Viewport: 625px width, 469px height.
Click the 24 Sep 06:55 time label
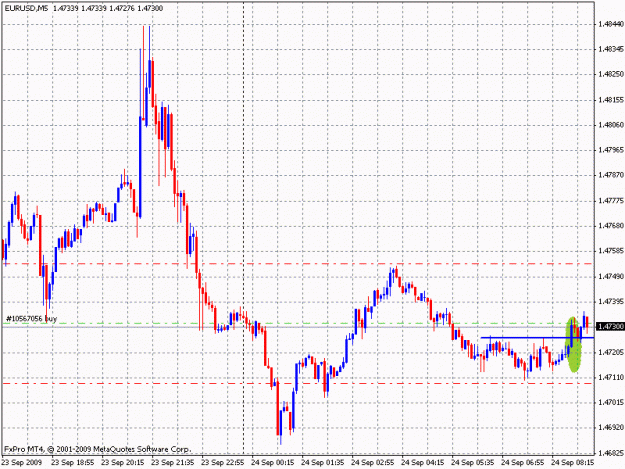(523, 463)
